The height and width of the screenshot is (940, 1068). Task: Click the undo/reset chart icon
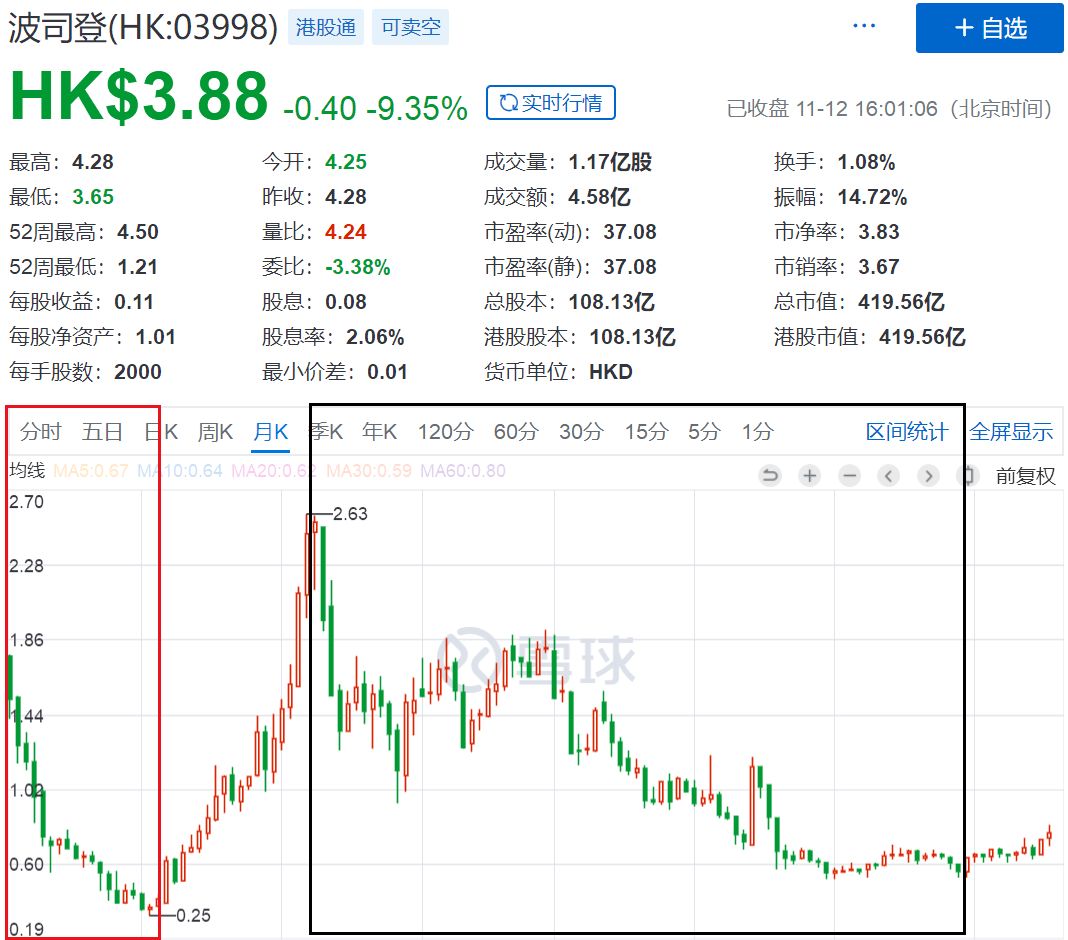coord(769,476)
